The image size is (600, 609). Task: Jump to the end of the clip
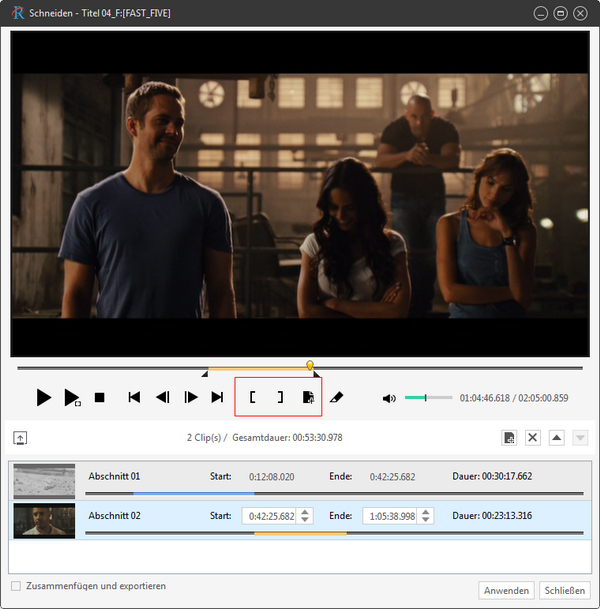(217, 397)
